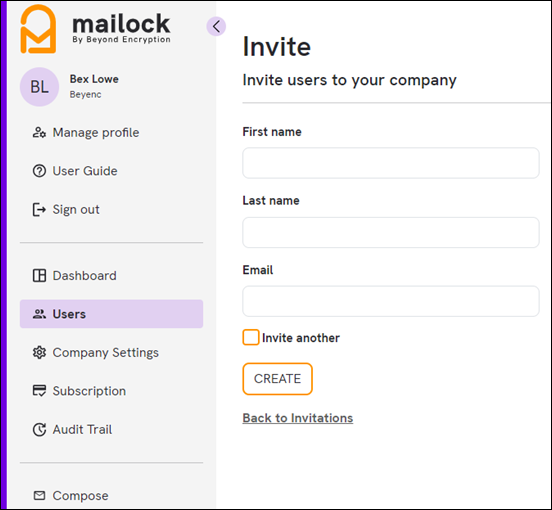Viewport: 552px width, 510px height.
Task: Click the Audit Trail clock icon
Action: (x=39, y=429)
